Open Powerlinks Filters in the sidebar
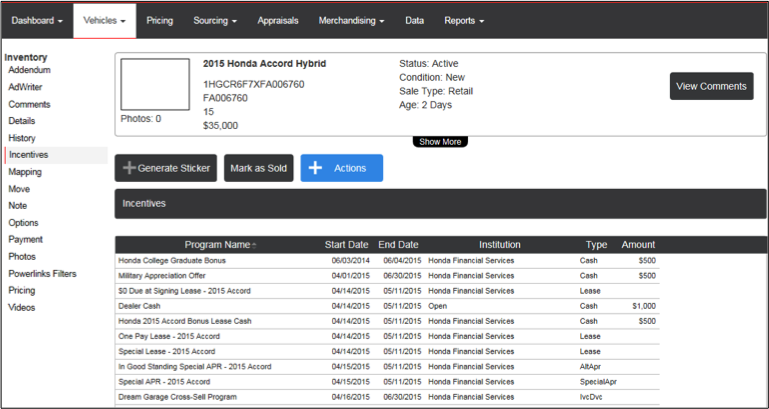This screenshot has width=769, height=409. point(42,274)
